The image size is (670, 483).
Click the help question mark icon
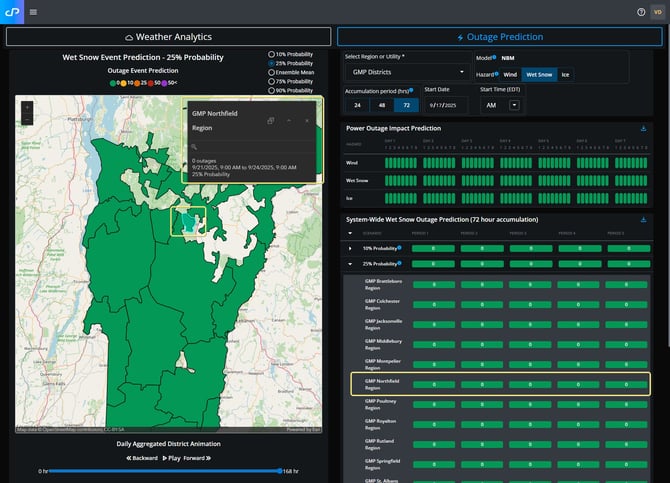click(x=641, y=12)
